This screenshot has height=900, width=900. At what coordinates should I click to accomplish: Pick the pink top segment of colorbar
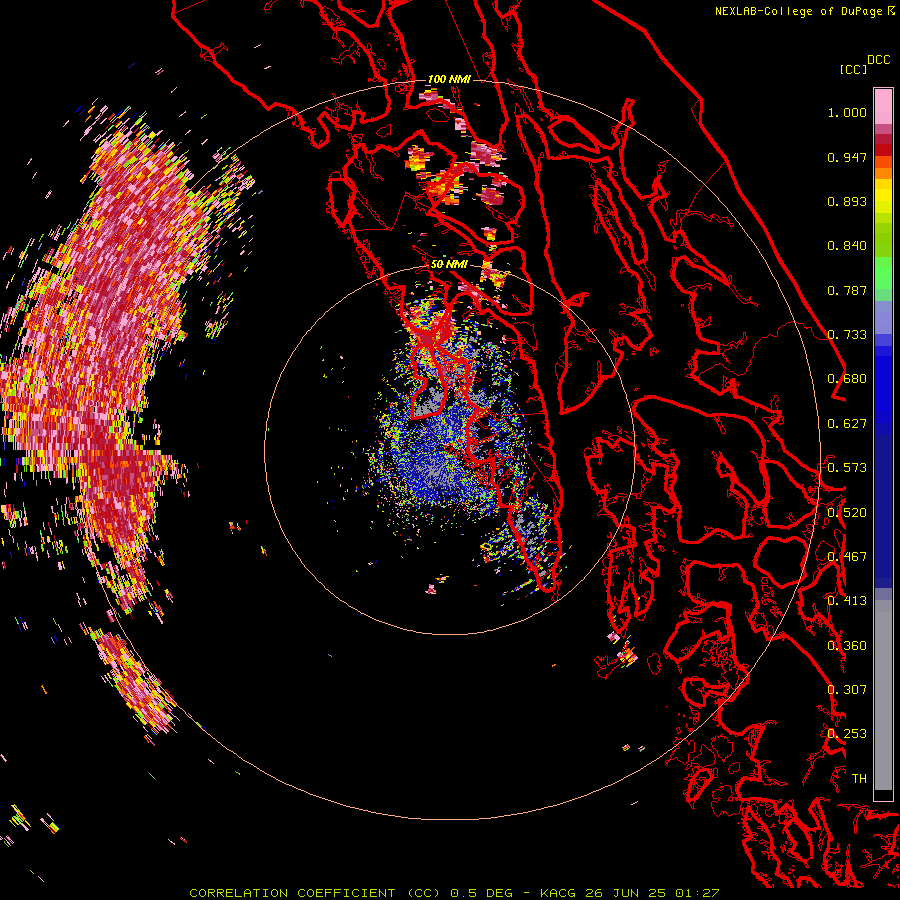coord(883,106)
